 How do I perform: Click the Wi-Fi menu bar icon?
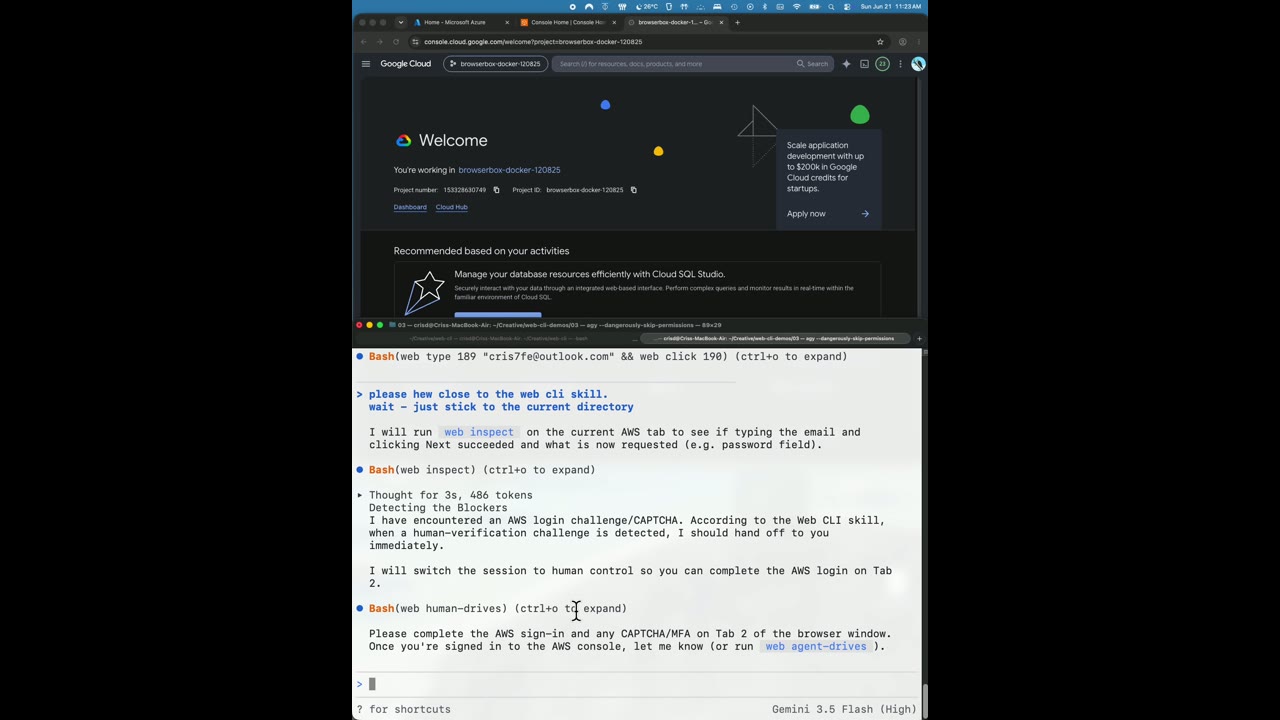(x=797, y=6)
